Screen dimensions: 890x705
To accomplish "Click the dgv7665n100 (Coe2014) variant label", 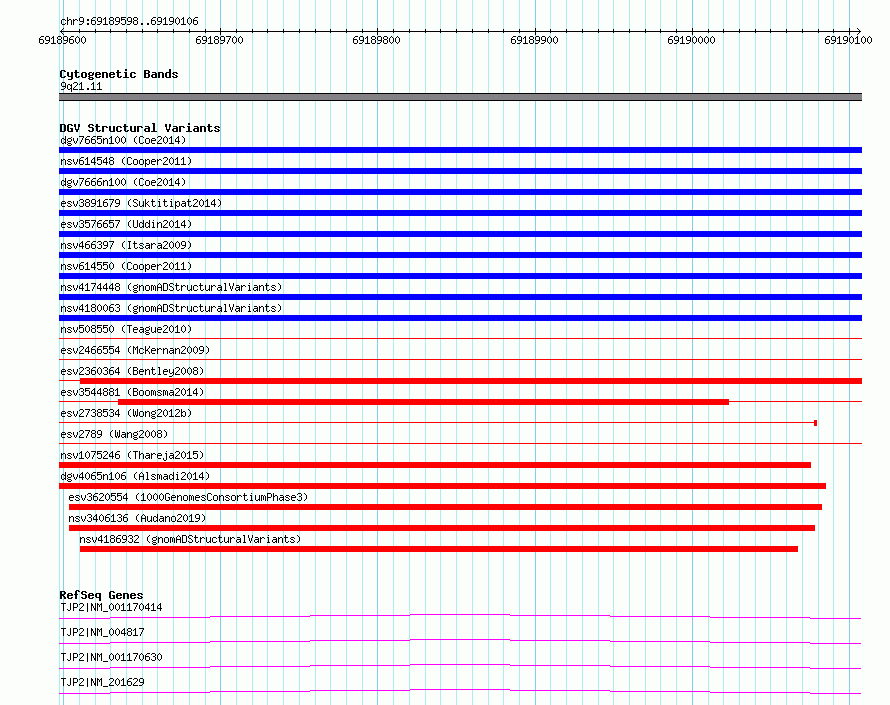I will (123, 140).
